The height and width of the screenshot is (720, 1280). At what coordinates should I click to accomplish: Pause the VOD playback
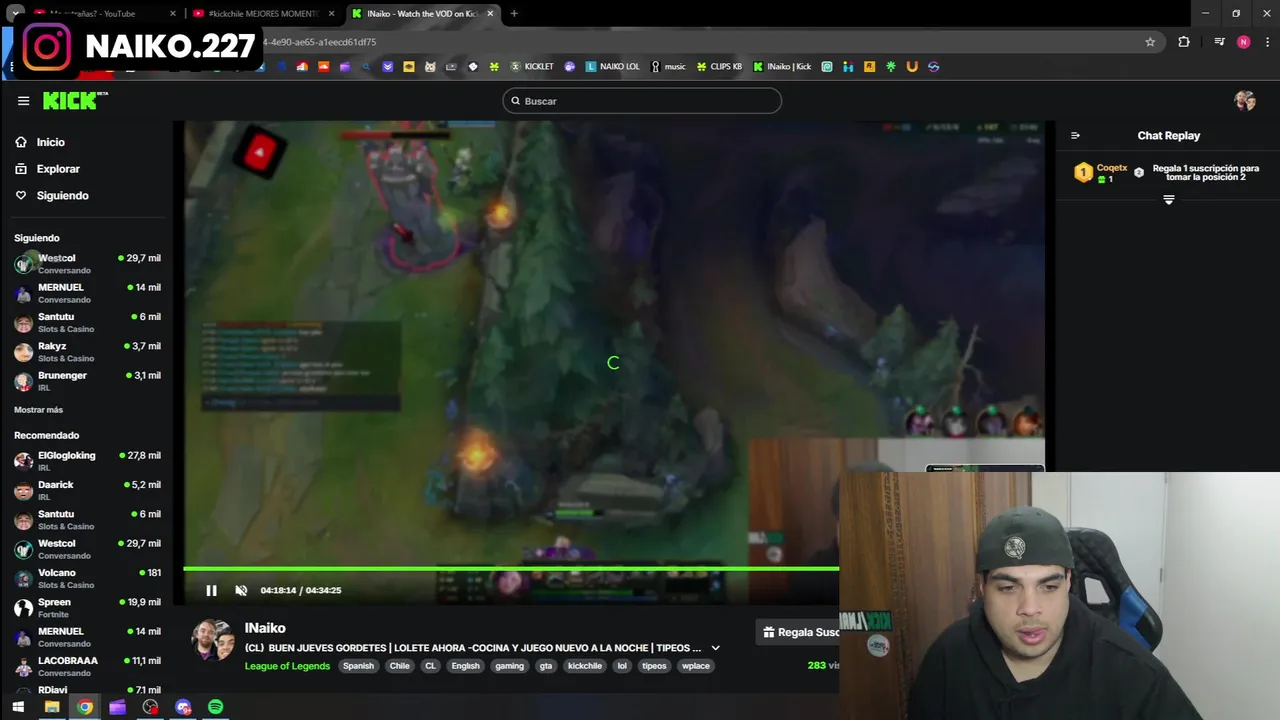point(211,590)
